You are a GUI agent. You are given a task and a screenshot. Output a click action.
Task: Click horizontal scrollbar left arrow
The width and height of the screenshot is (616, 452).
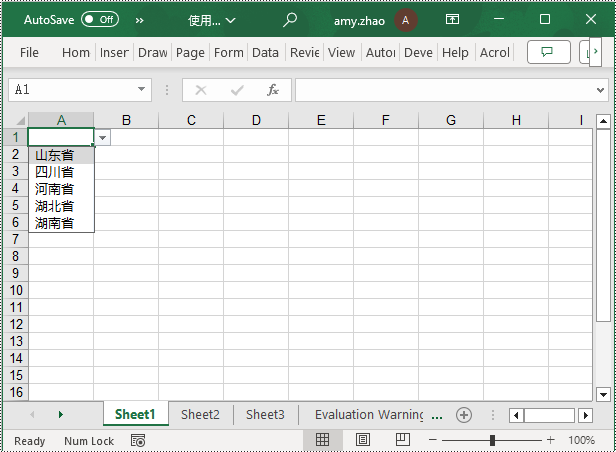click(x=516, y=415)
